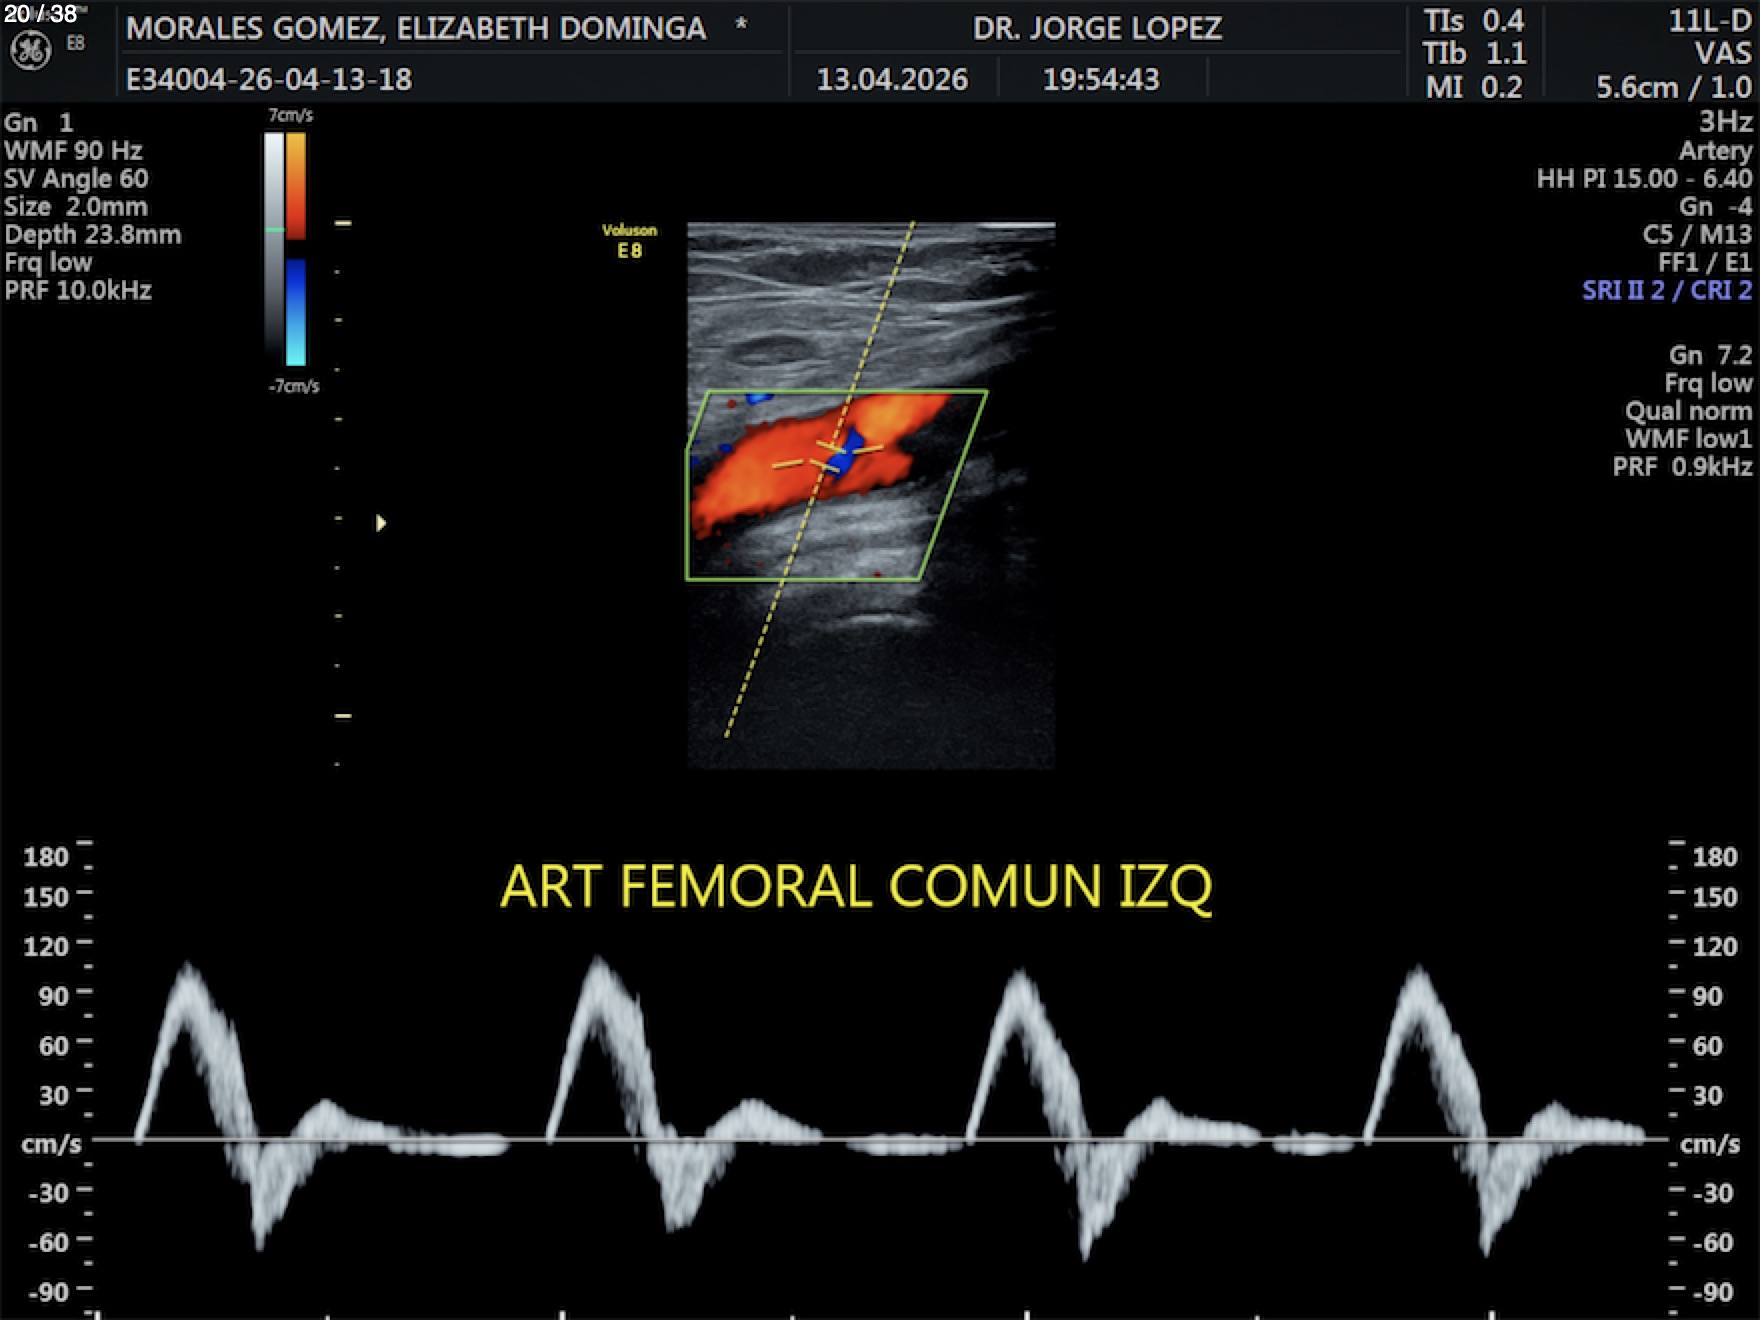Select the ART FEMORAL COMUN IZQ annotation
The width and height of the screenshot is (1760, 1320).
point(856,887)
